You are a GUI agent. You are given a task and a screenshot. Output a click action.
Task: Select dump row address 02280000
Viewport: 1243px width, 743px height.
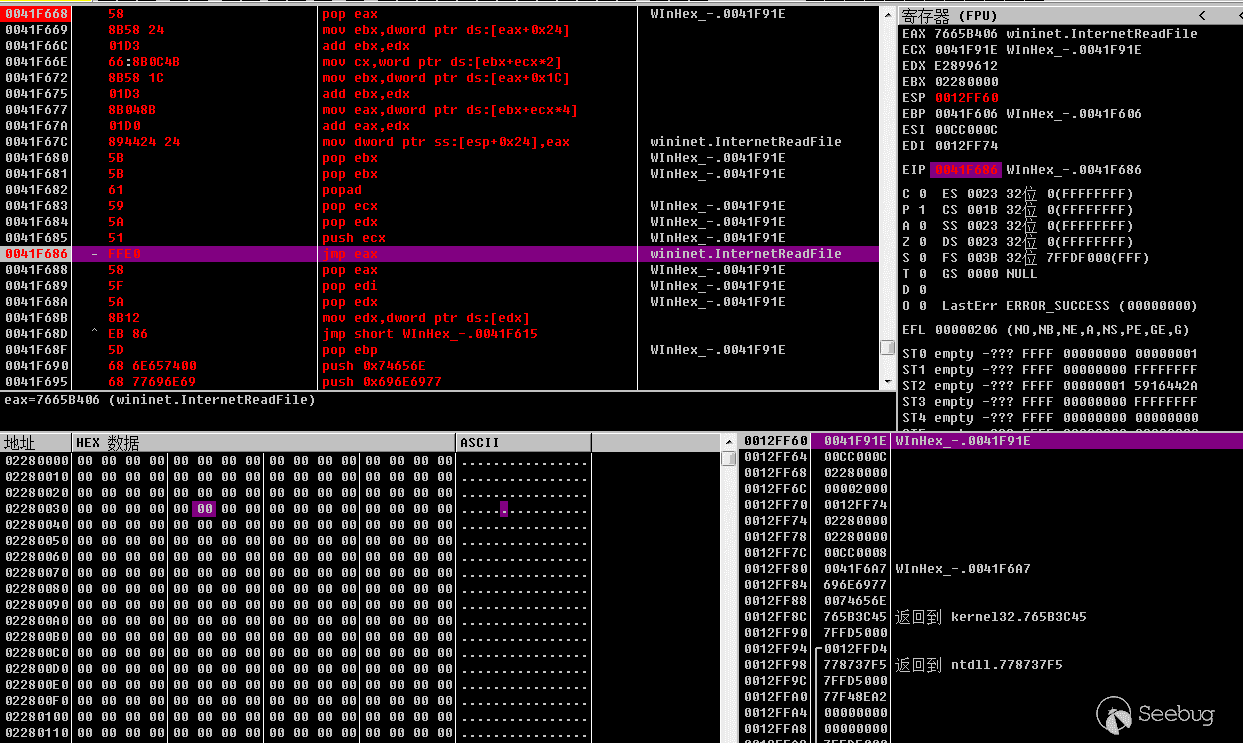(37, 460)
